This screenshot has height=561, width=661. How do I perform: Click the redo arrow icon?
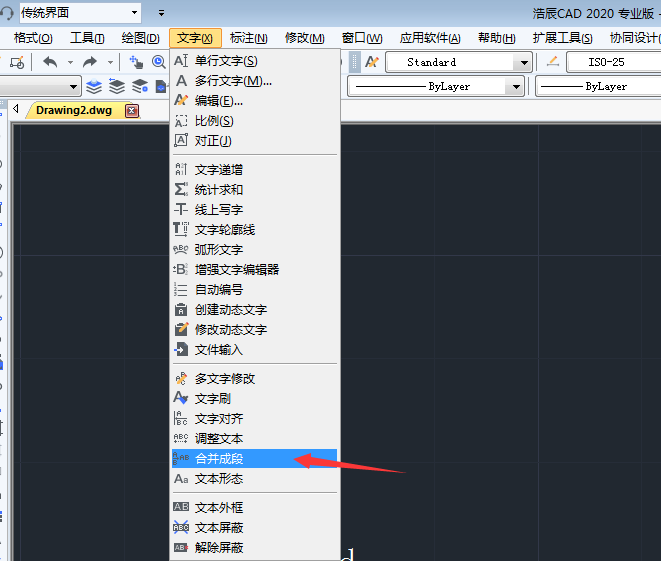91,62
